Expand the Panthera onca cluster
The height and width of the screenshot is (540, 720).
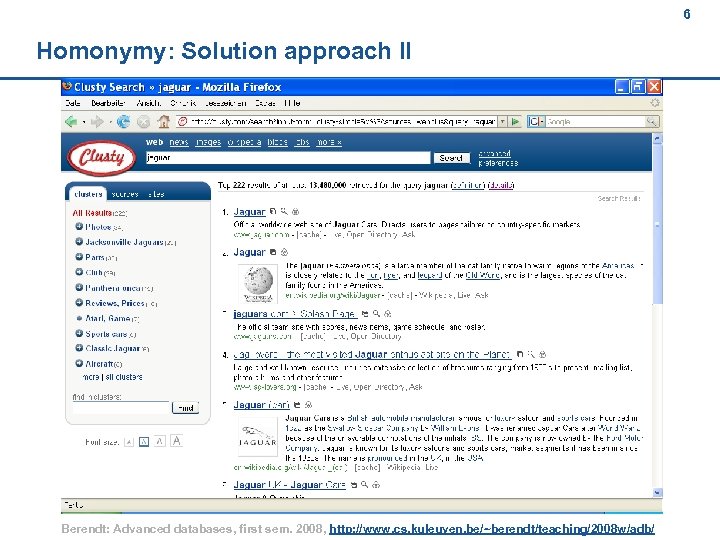coord(79,287)
